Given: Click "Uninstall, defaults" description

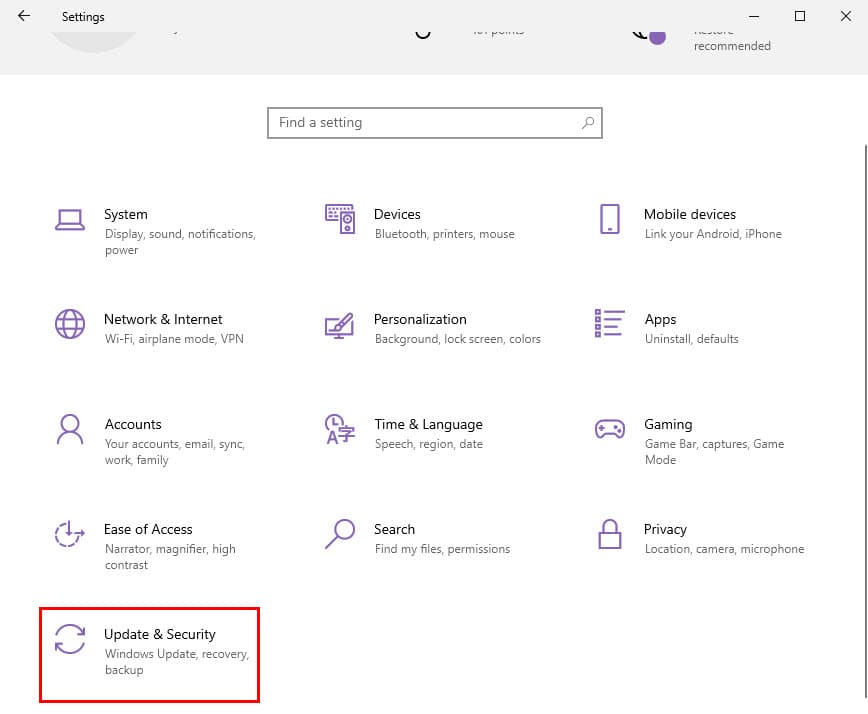Looking at the screenshot, I should tap(691, 339).
